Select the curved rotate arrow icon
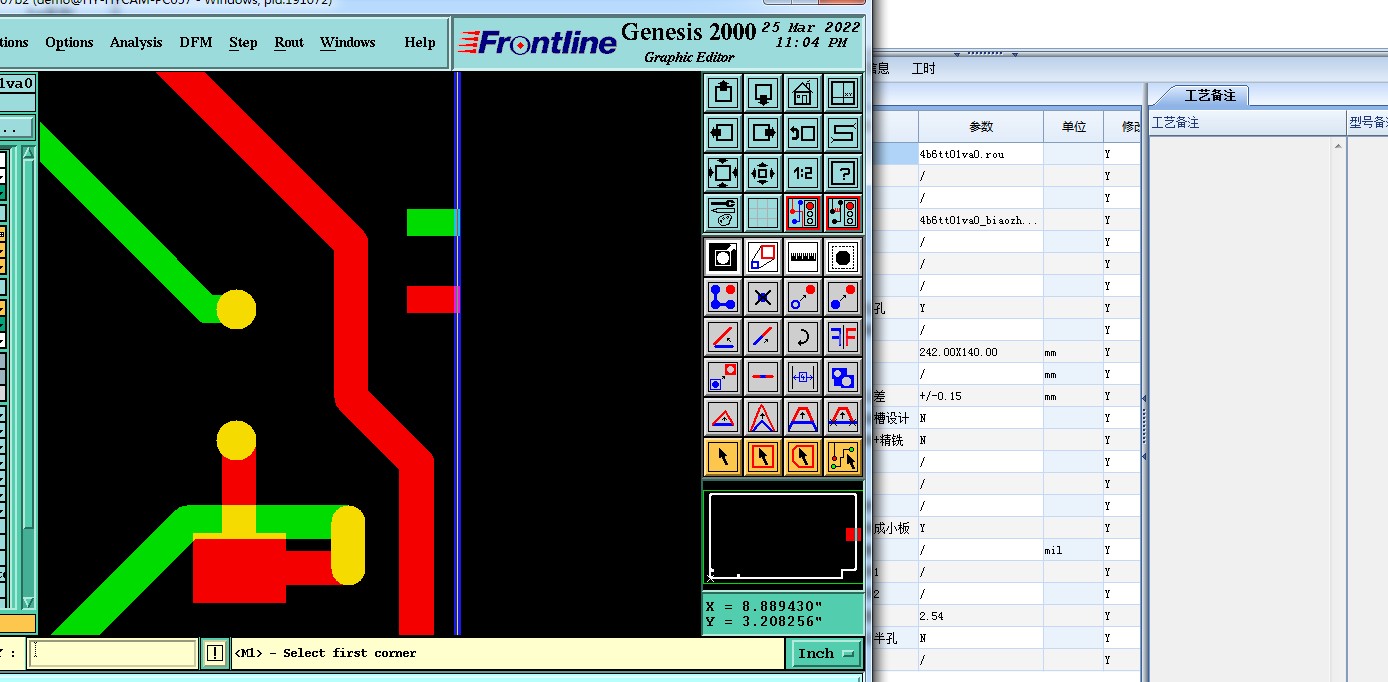1388x682 pixels. coord(803,337)
